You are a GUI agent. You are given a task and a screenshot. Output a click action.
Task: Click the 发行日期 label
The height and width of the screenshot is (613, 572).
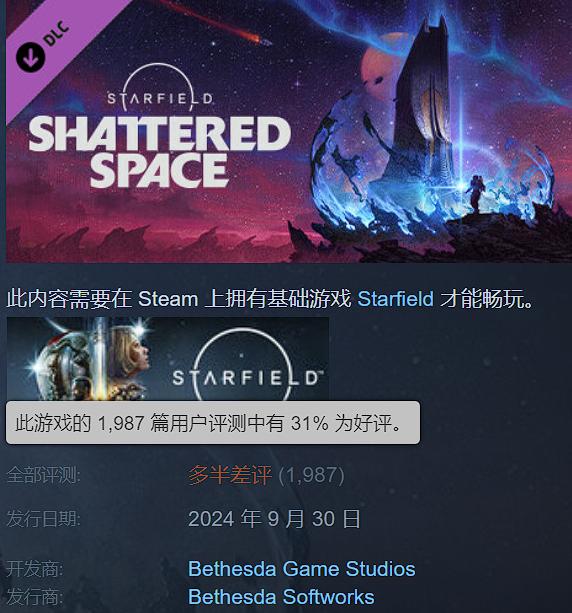click(43, 519)
